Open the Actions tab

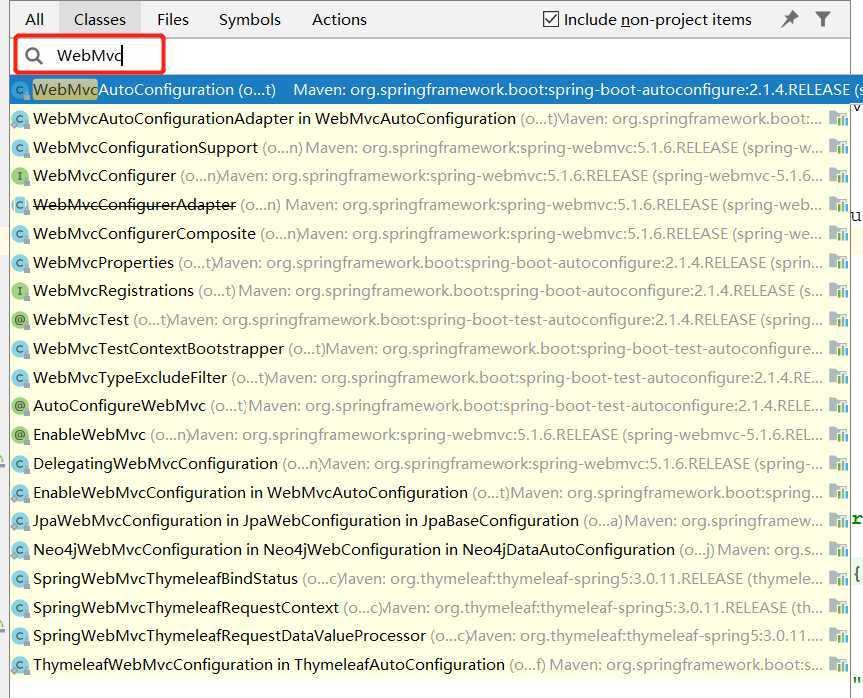tap(339, 19)
